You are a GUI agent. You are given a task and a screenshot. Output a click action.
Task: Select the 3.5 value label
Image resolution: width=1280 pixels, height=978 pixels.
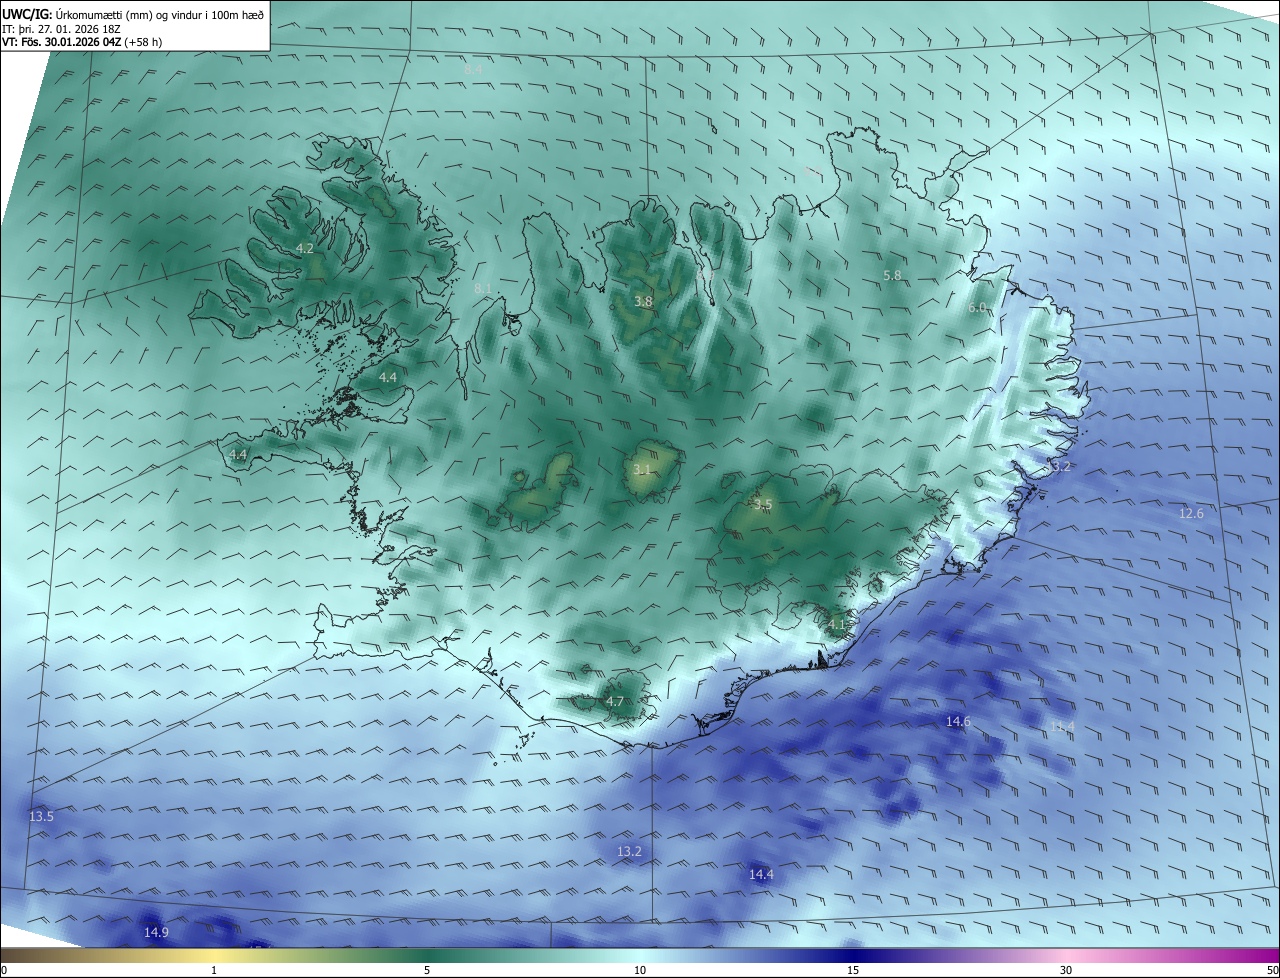click(x=763, y=505)
